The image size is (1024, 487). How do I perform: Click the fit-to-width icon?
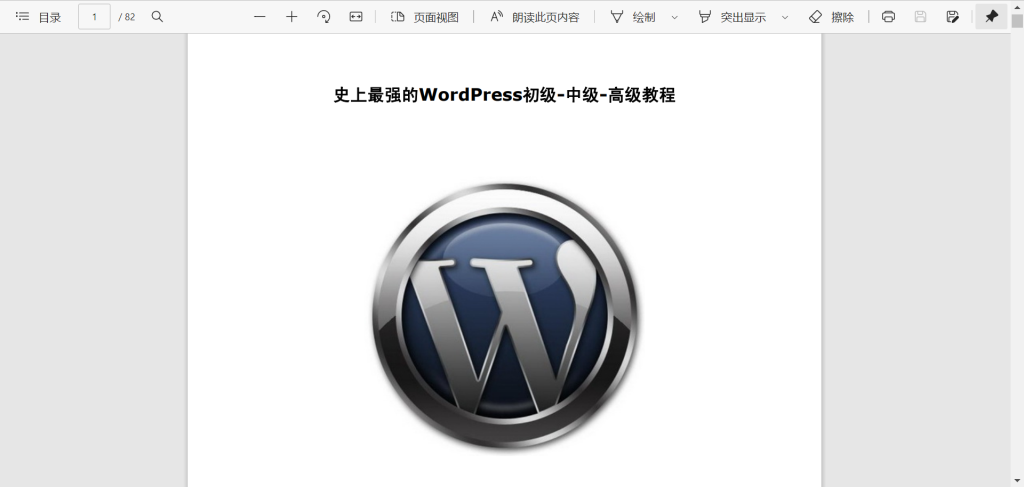(355, 17)
